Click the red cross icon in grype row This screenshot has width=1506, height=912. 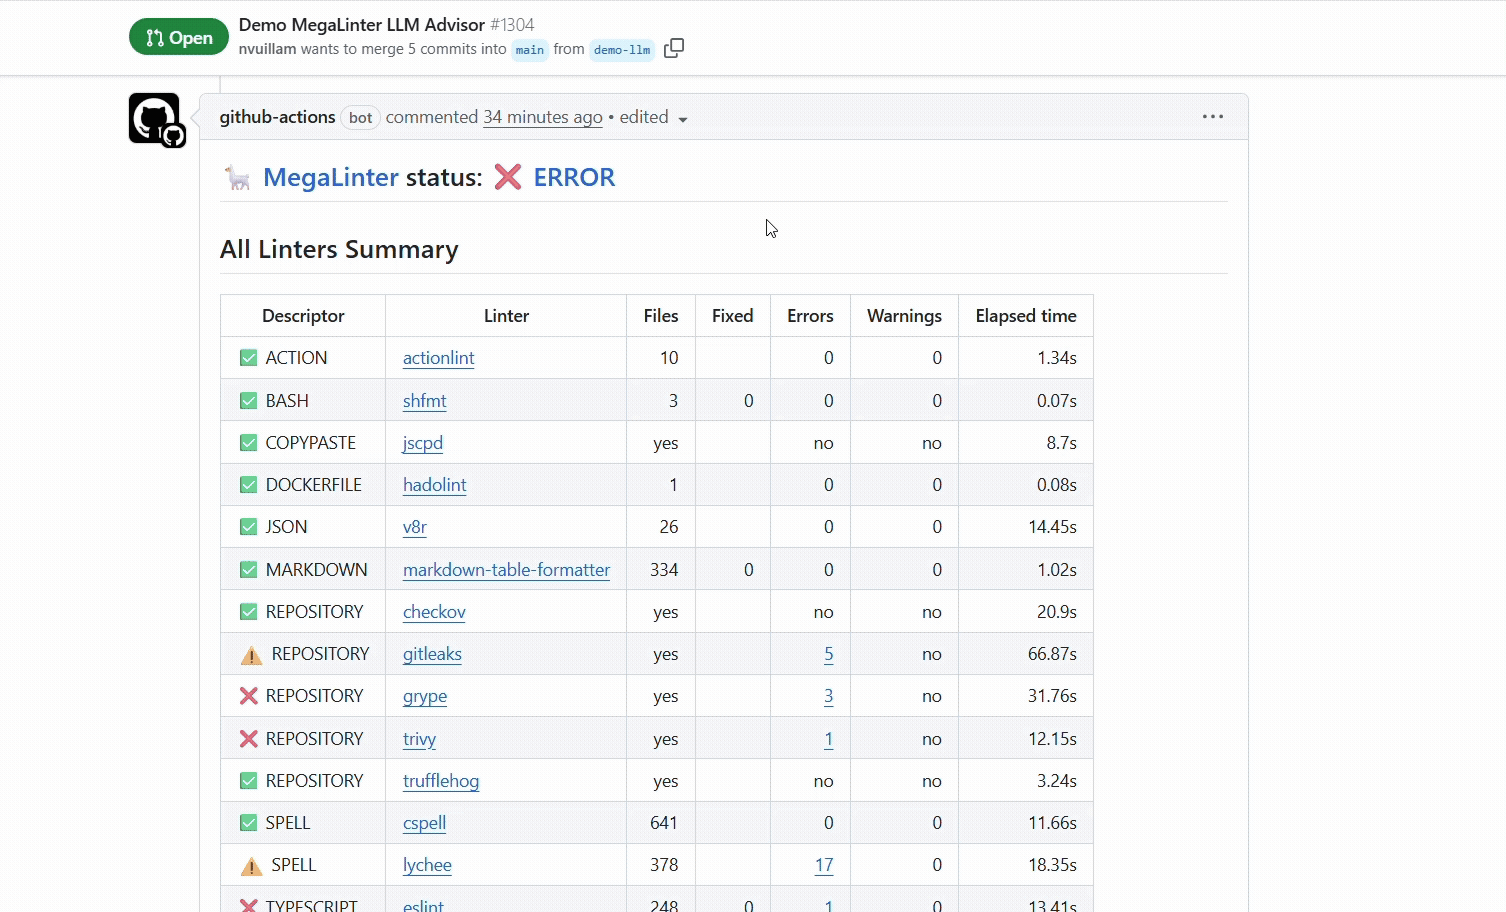249,696
